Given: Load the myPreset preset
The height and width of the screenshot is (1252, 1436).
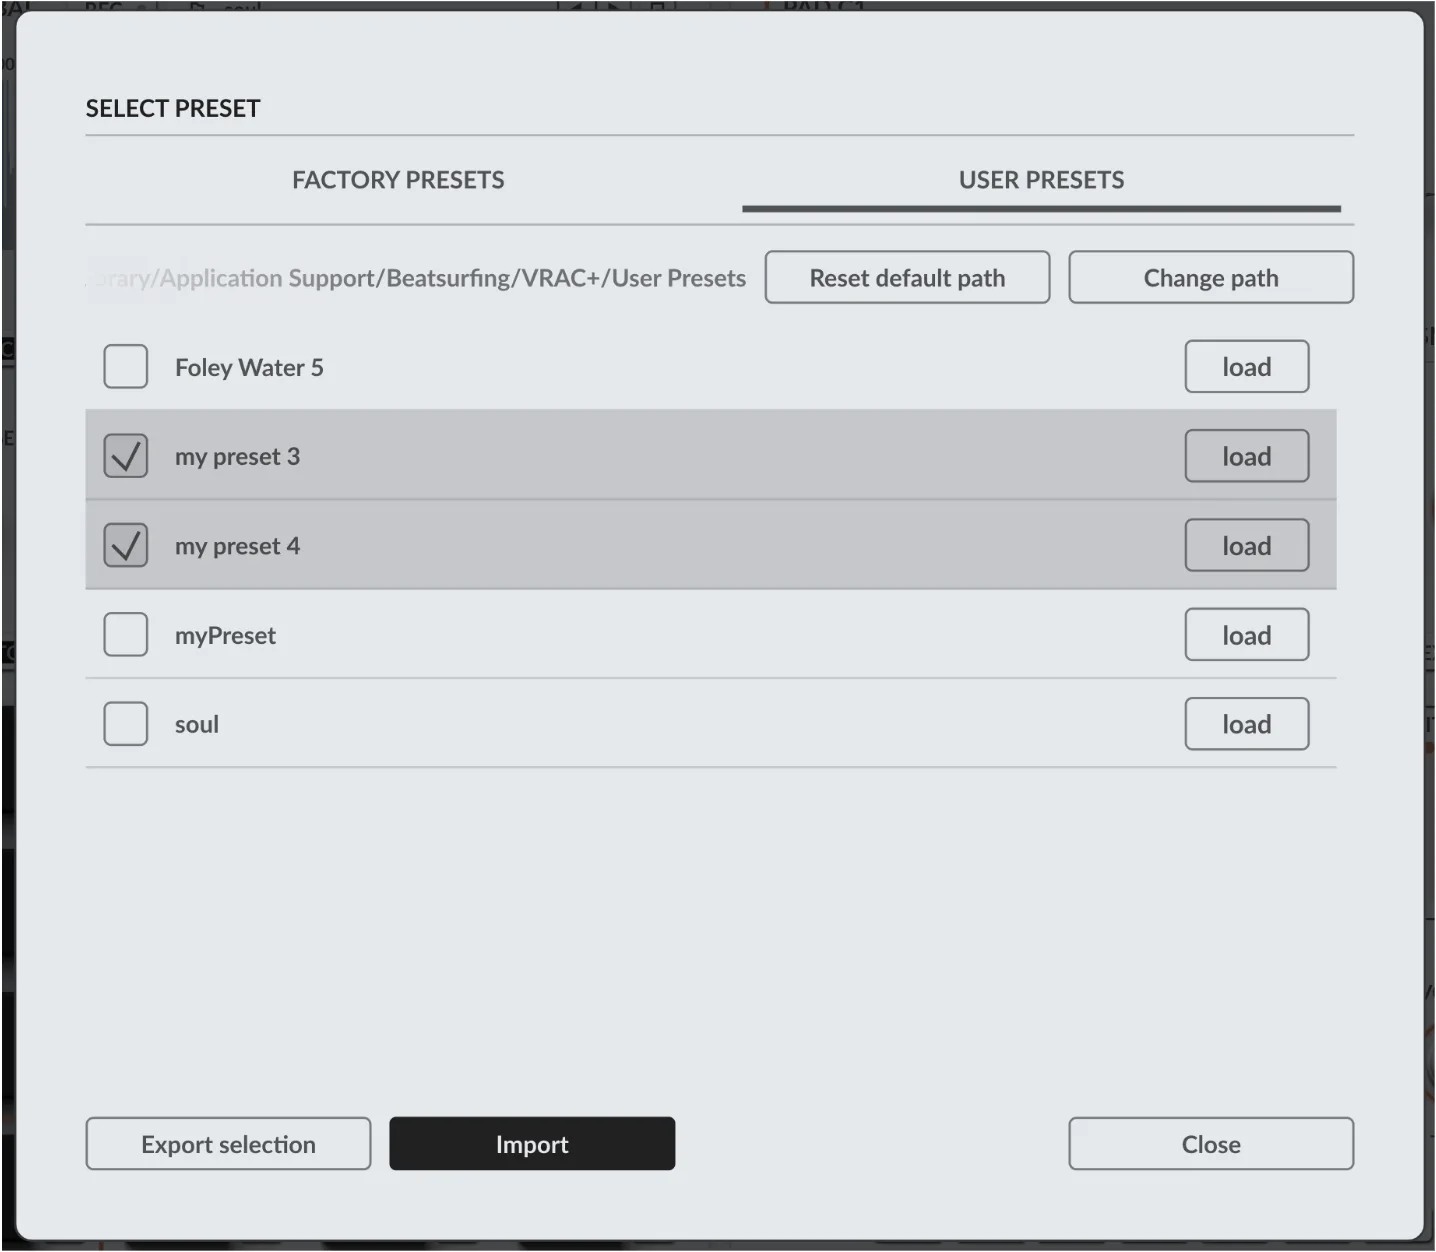Looking at the screenshot, I should (1247, 635).
